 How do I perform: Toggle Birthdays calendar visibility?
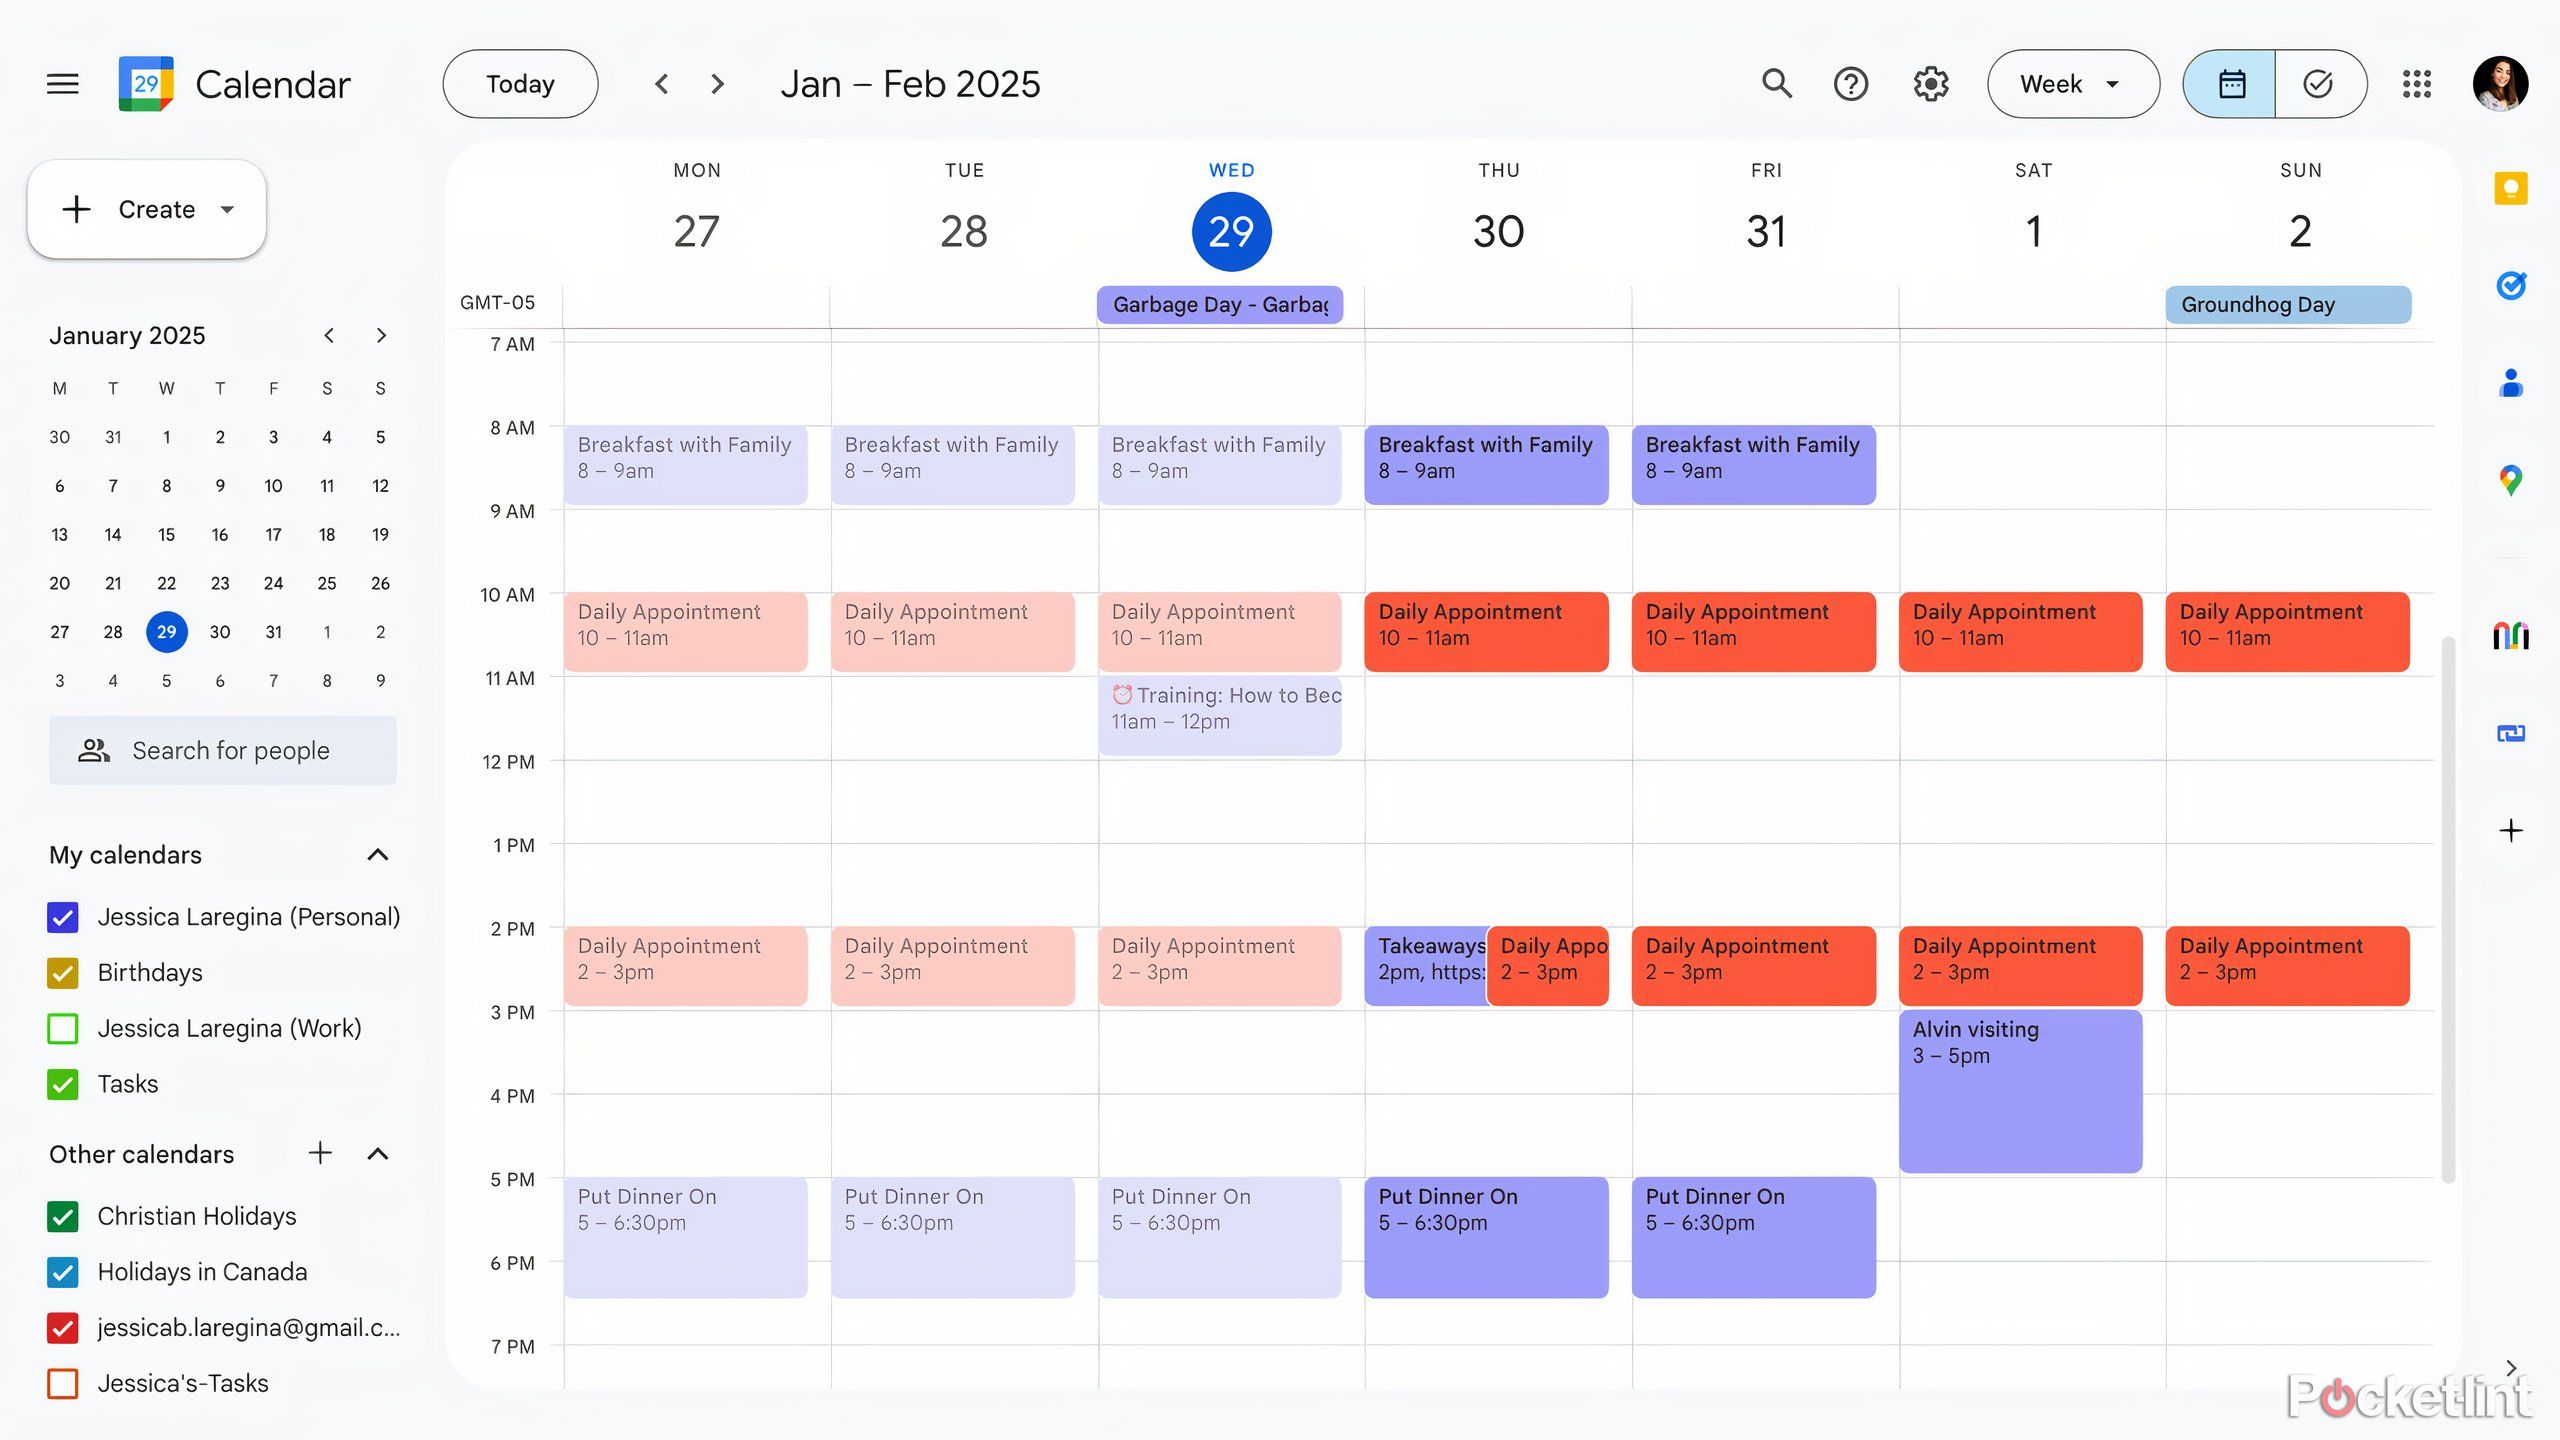click(65, 972)
